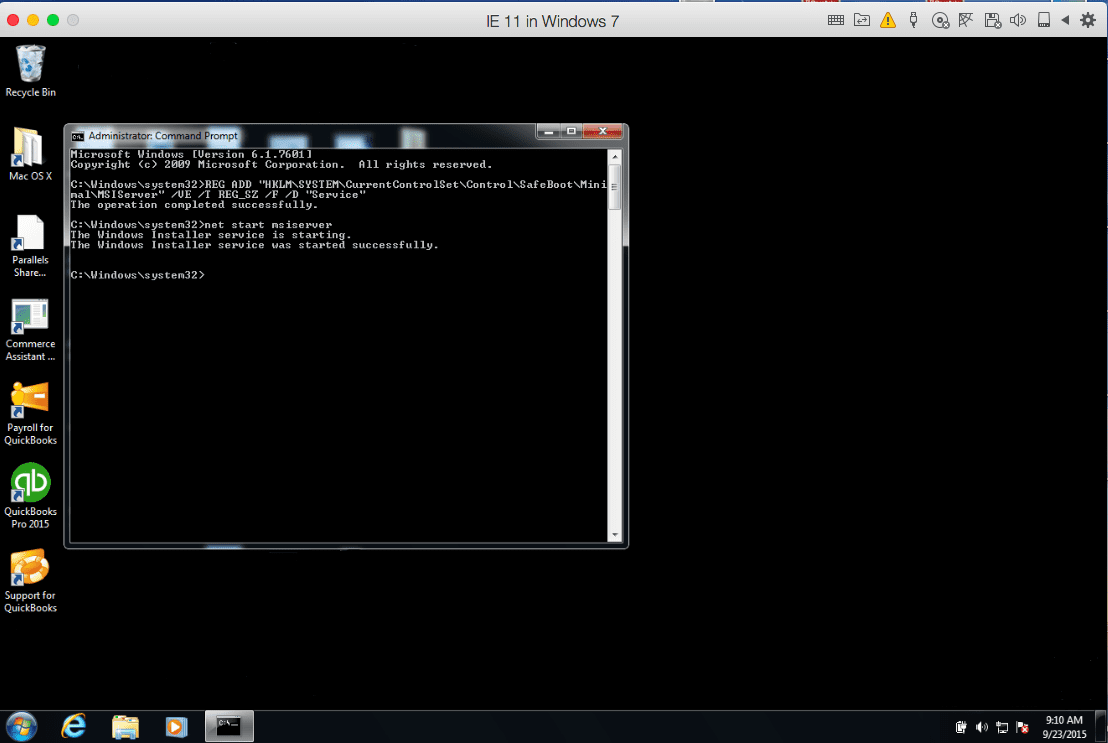The width and height of the screenshot is (1108, 743).
Task: Open Command Prompt window system menu icon
Action: coord(77,136)
